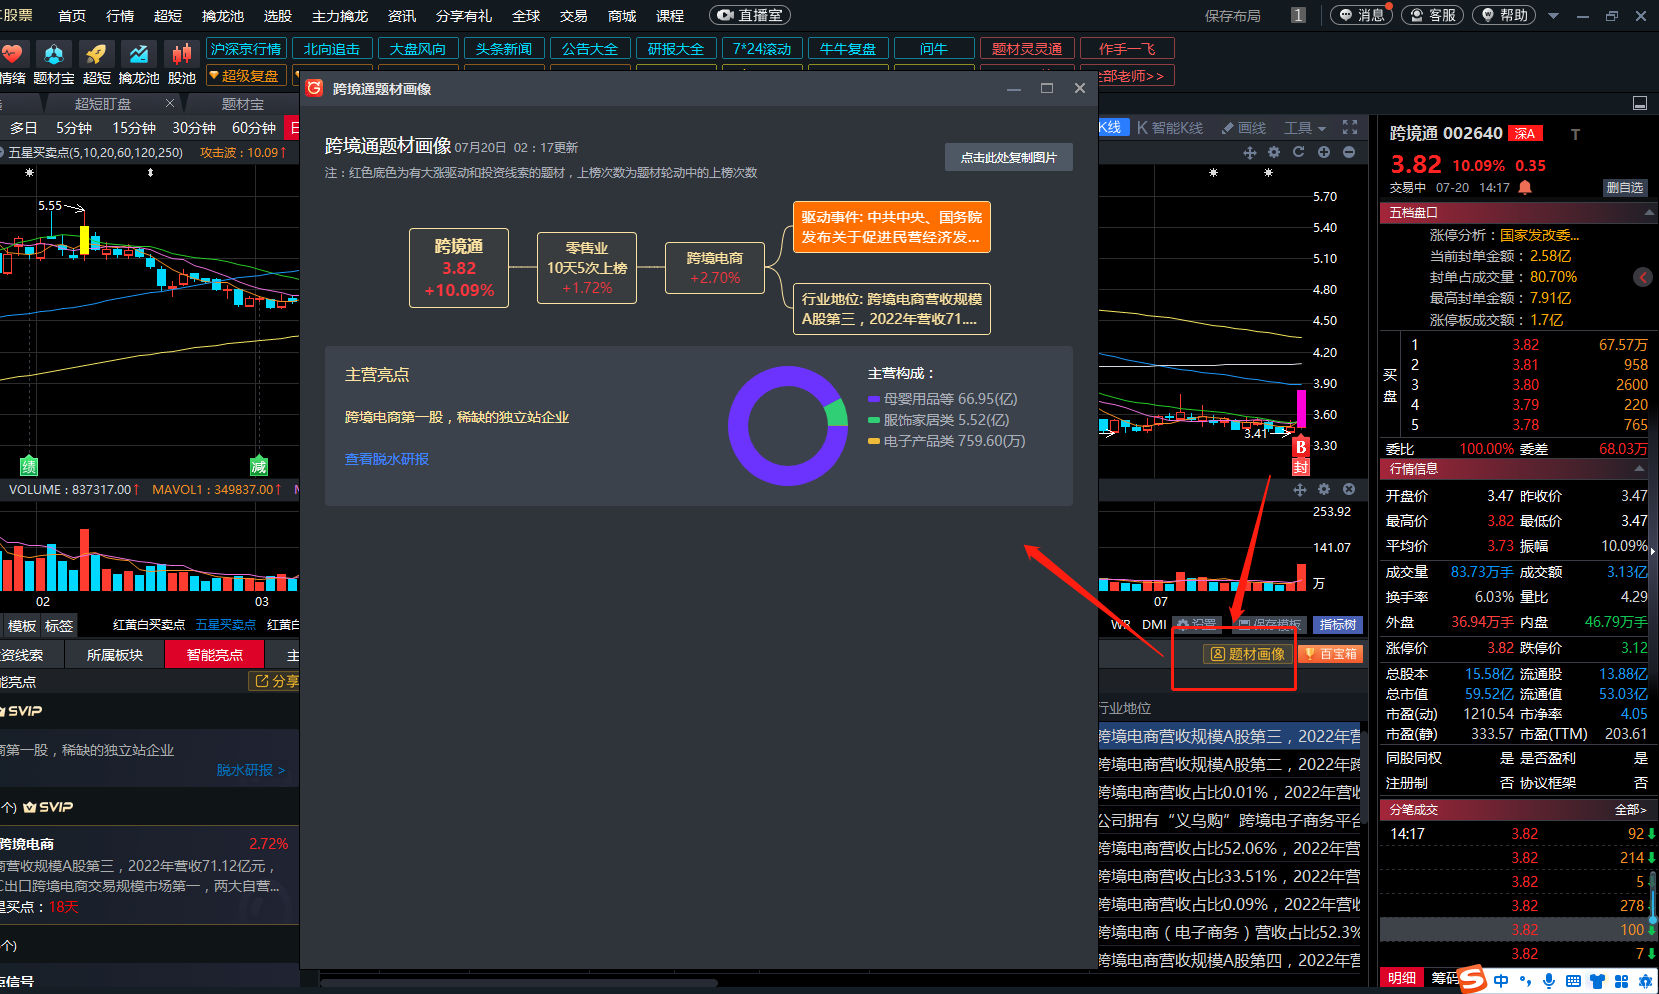Zoom in the K-line chart
1659x994 pixels.
pos(1323,152)
